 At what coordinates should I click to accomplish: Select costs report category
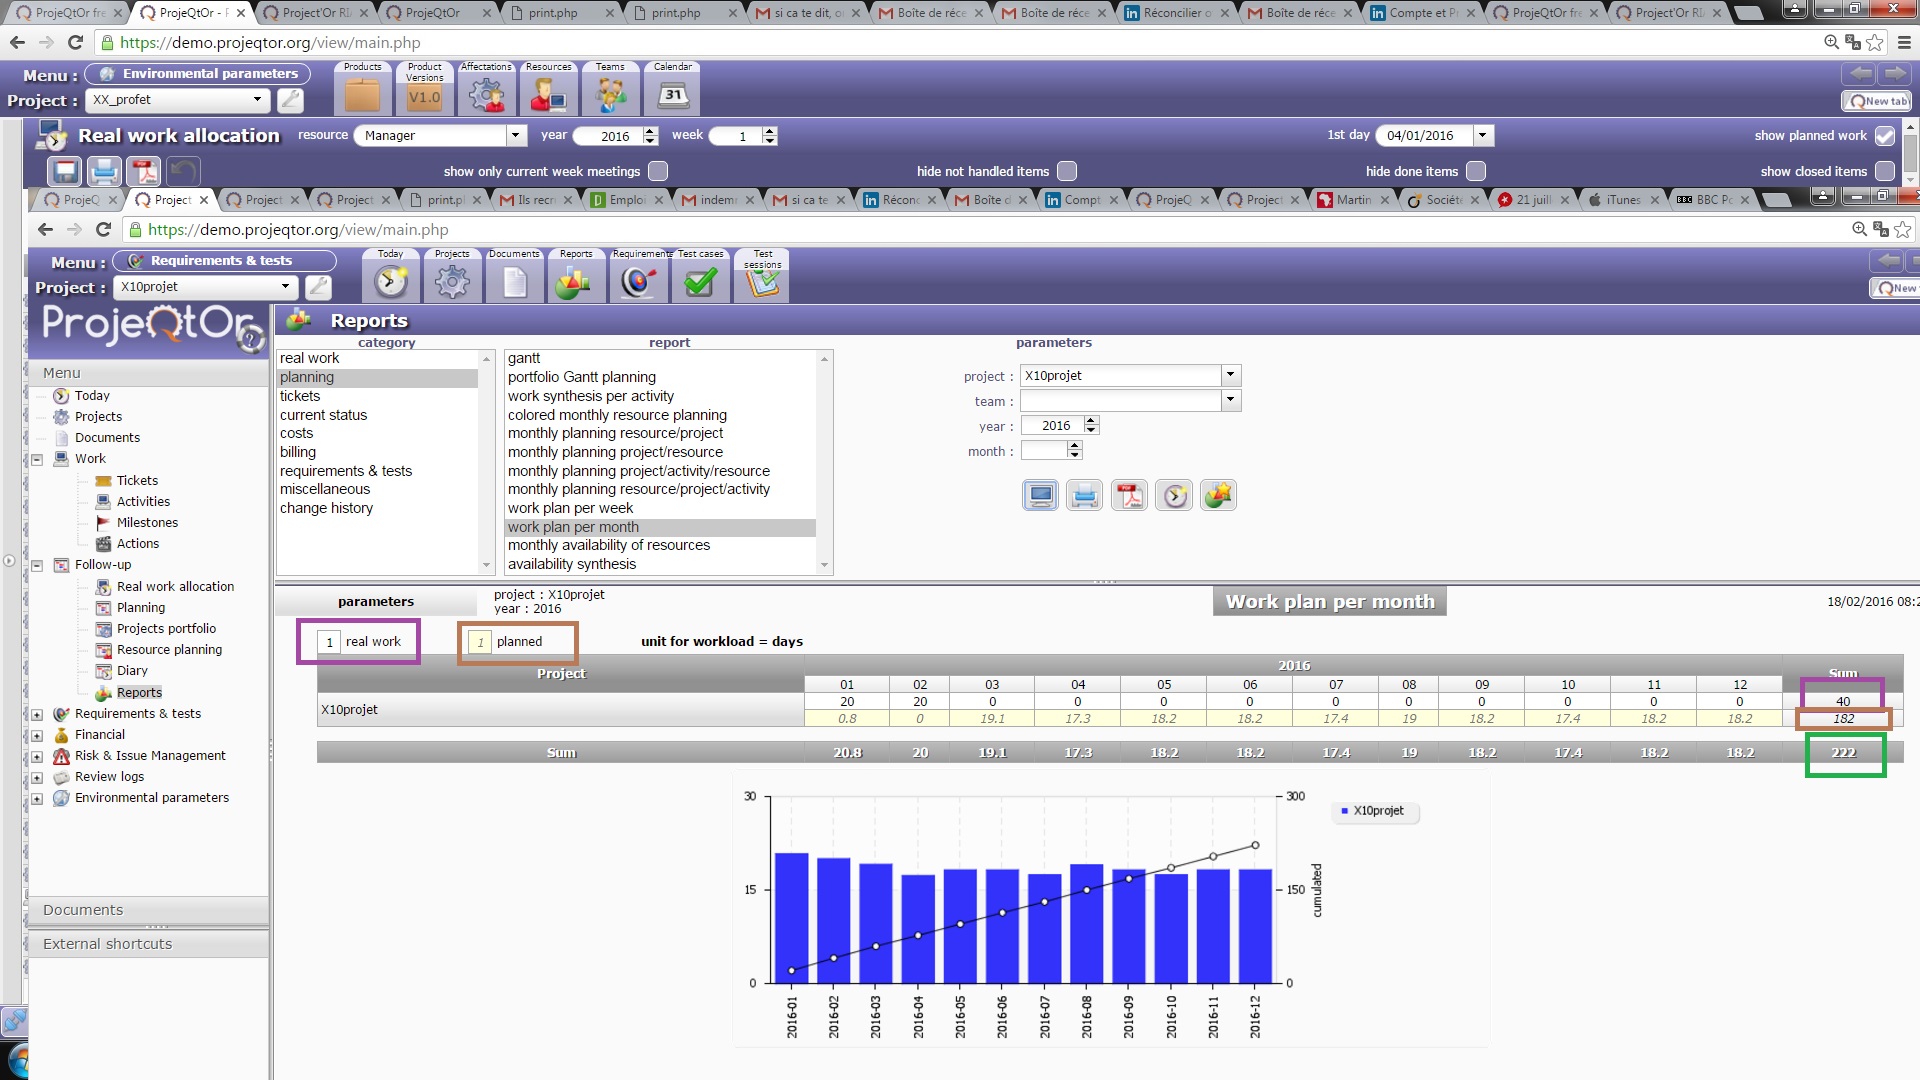point(297,433)
